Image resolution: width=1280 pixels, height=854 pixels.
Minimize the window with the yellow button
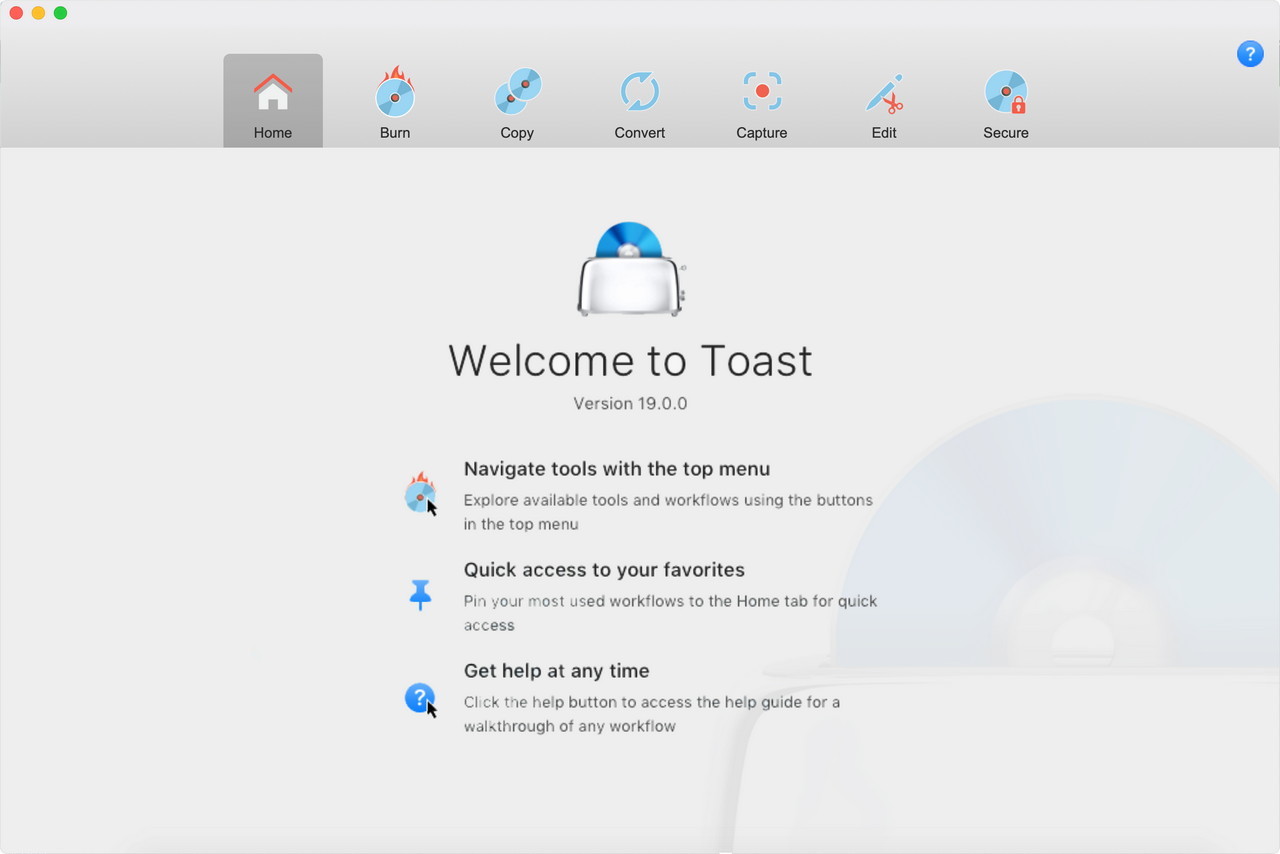pyautogui.click(x=38, y=13)
